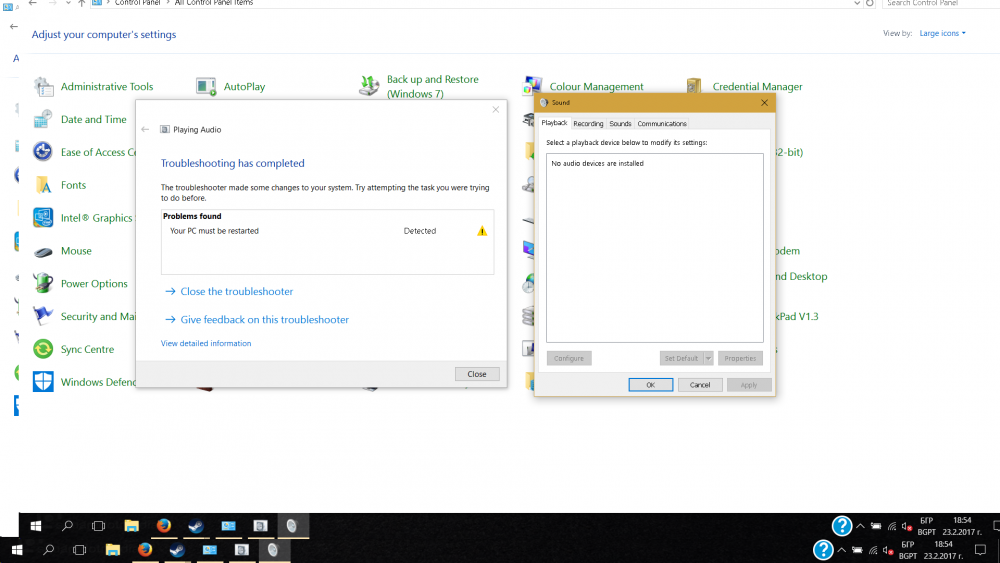
Task: Click the Refresh icon in the address bar
Action: (x=870, y=3)
